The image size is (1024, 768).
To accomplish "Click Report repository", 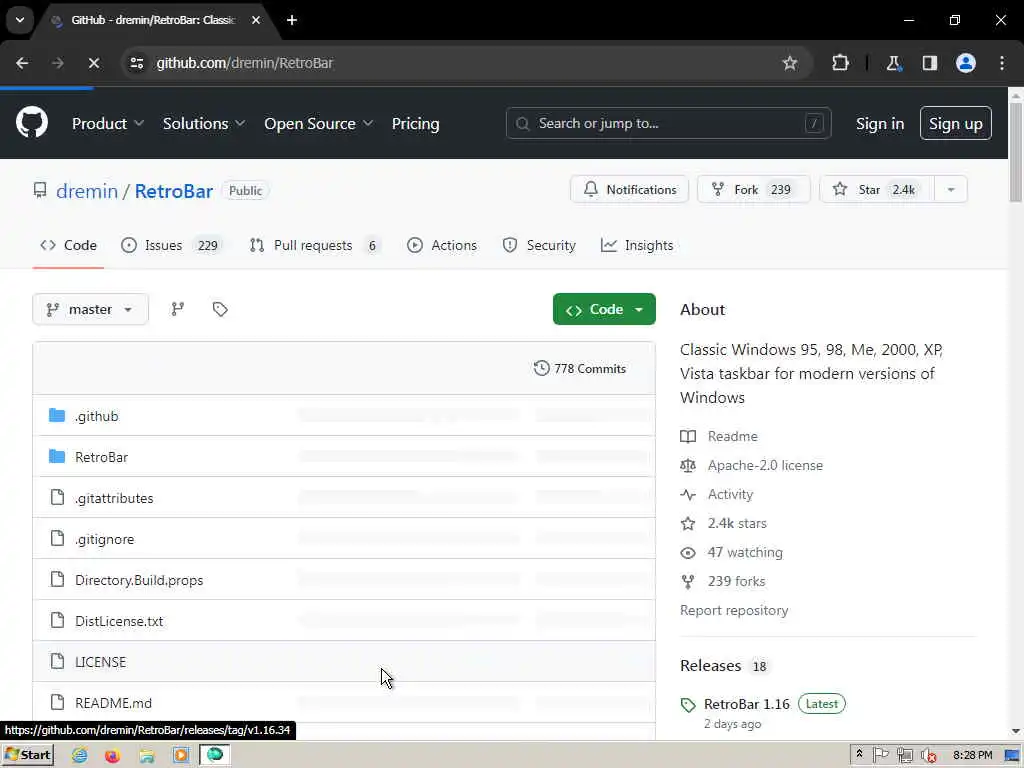I will [x=734, y=610].
